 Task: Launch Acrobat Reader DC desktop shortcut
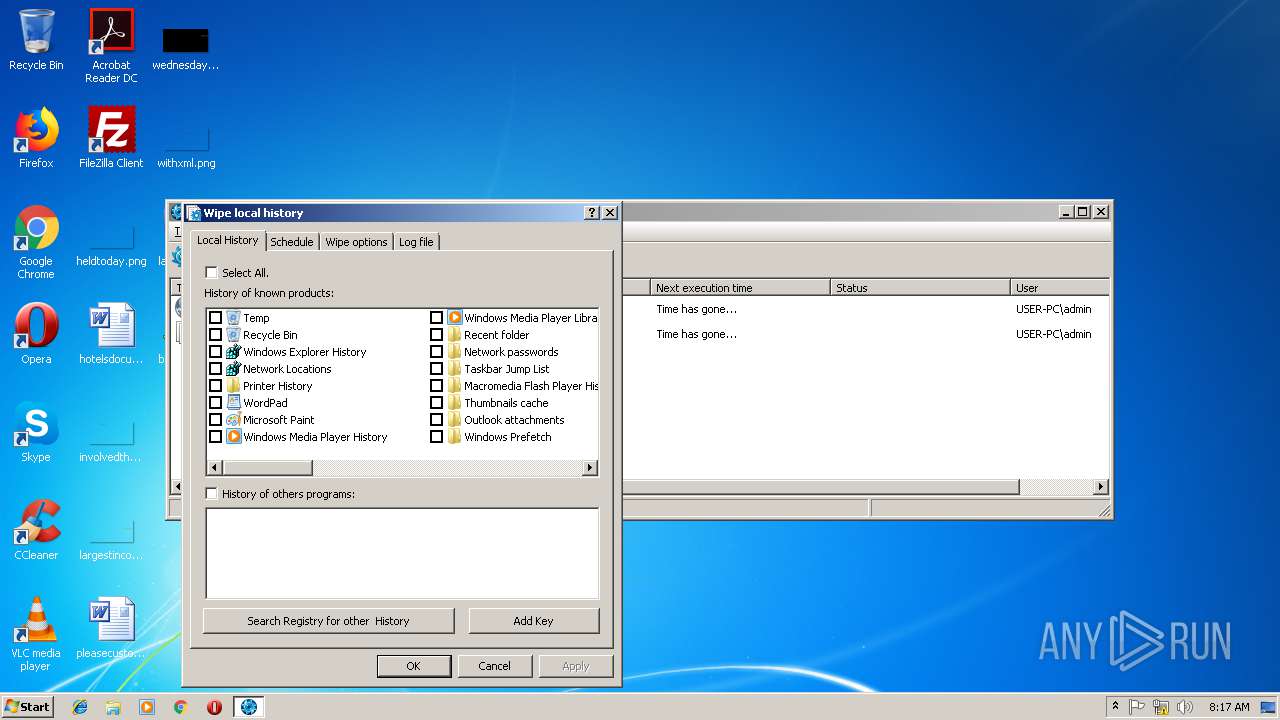(x=111, y=45)
